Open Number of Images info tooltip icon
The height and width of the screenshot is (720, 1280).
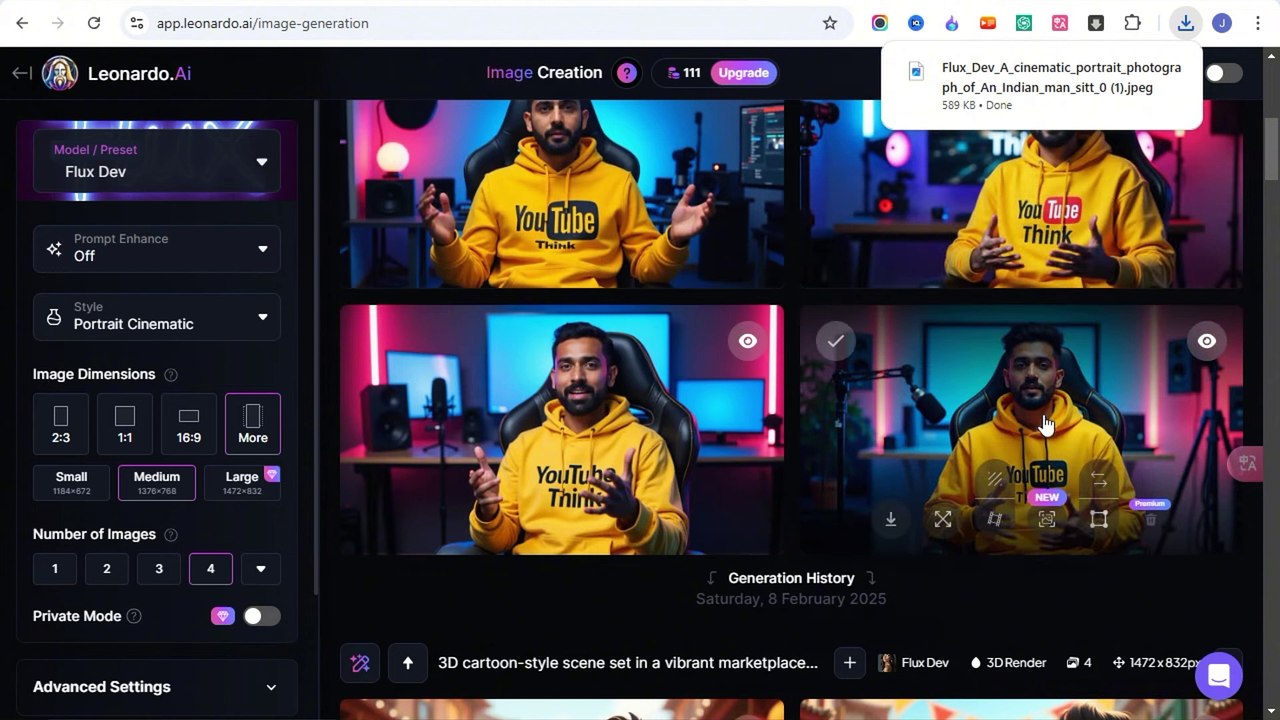coord(171,535)
